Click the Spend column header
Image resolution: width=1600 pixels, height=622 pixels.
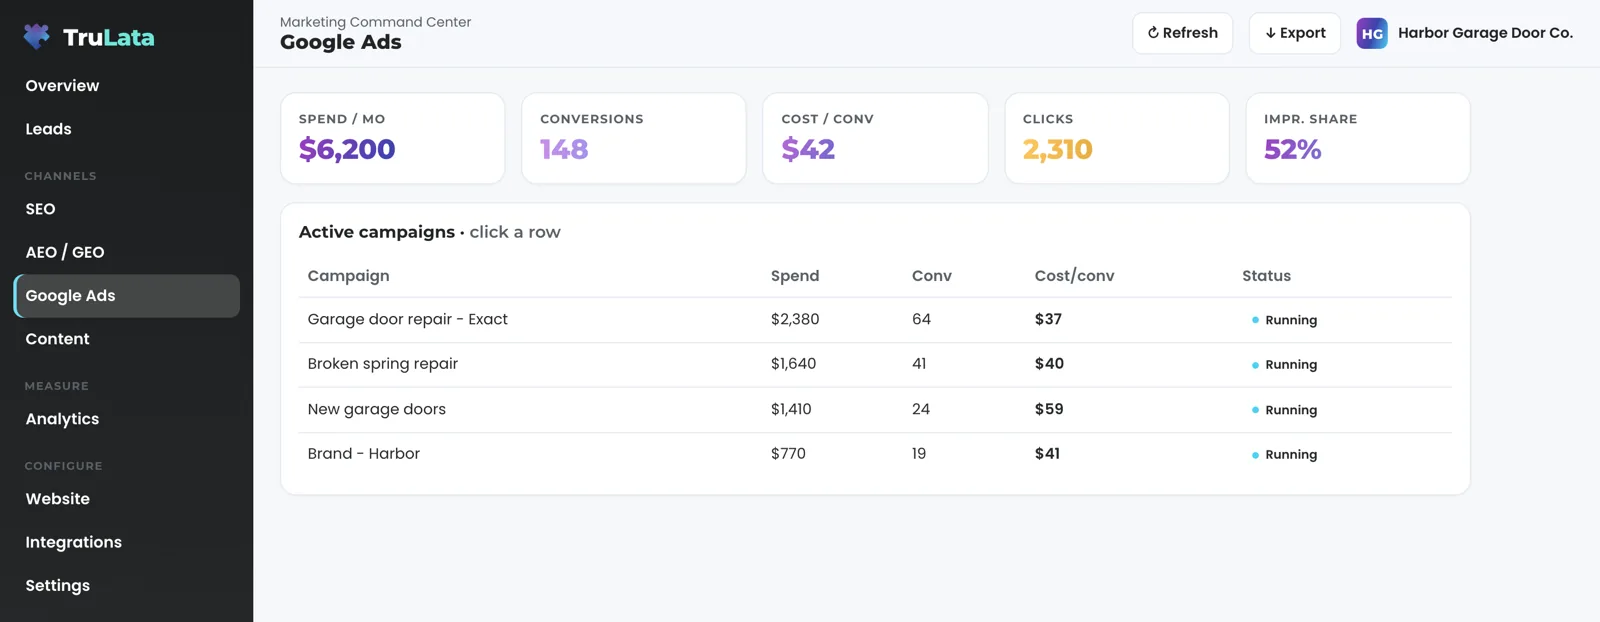pos(795,276)
